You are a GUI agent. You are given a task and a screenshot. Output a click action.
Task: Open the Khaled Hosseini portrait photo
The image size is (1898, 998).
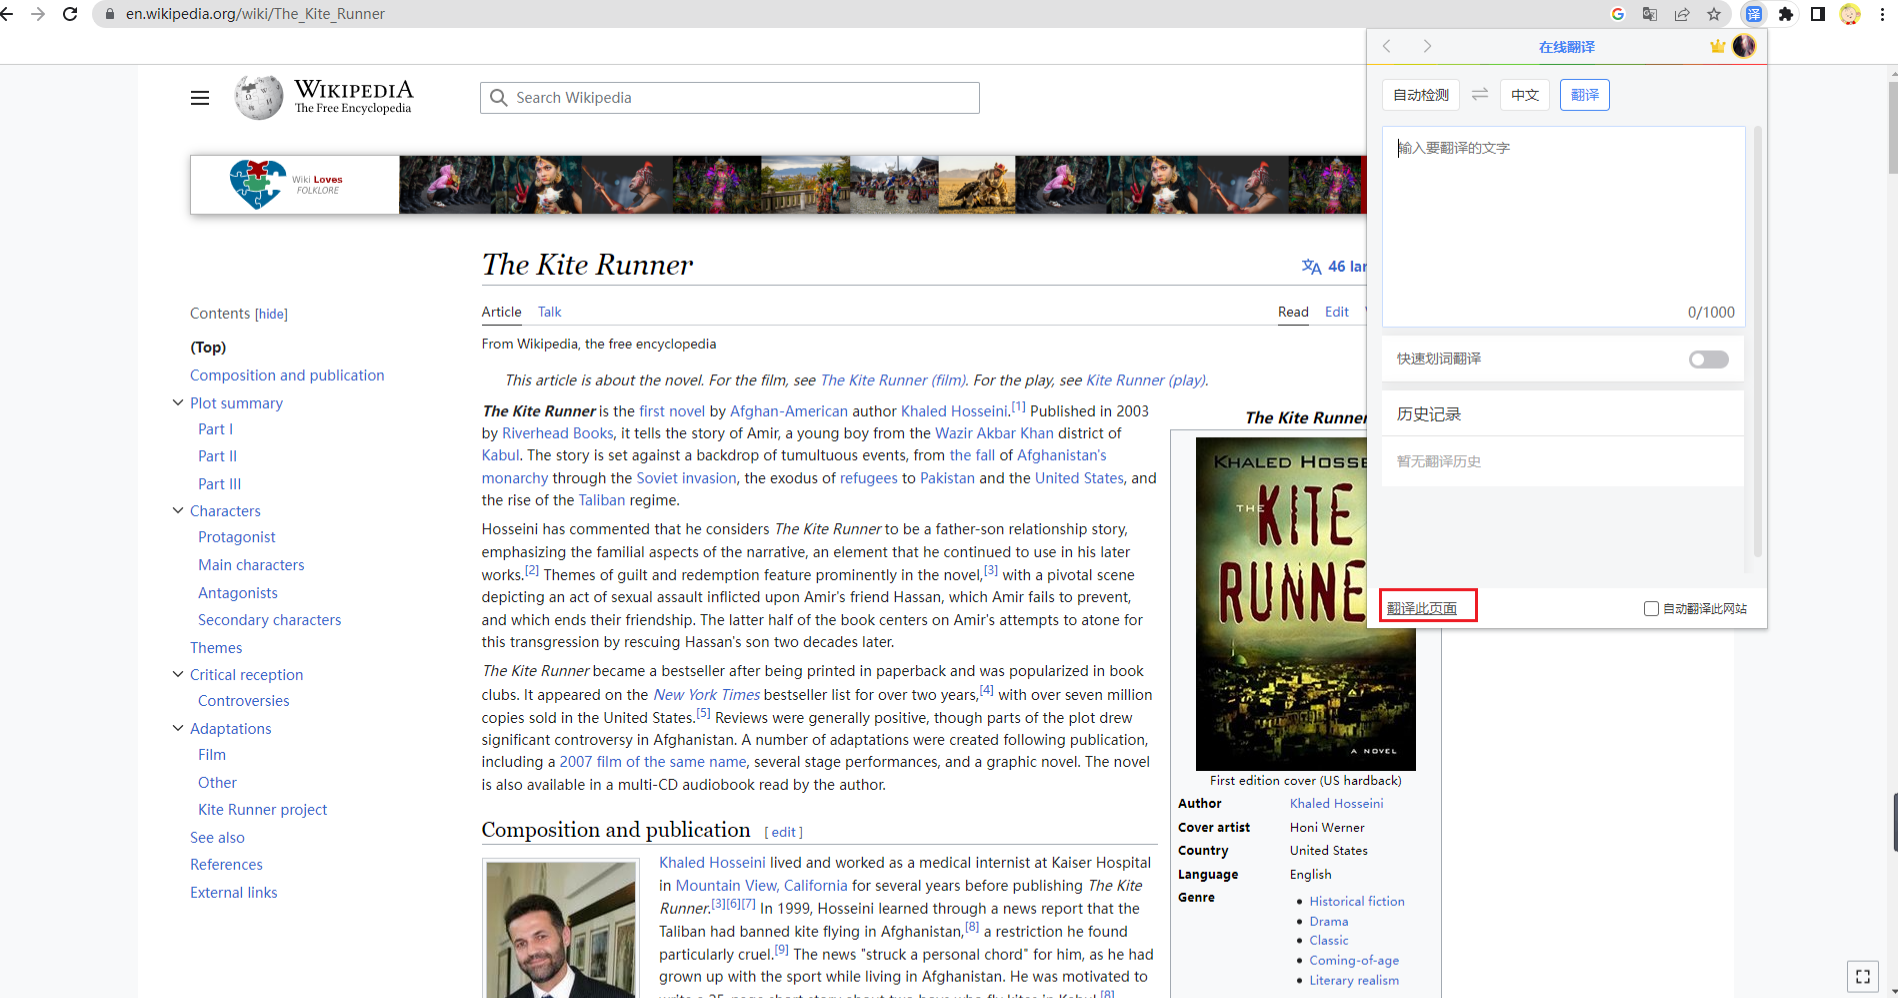[x=561, y=930]
